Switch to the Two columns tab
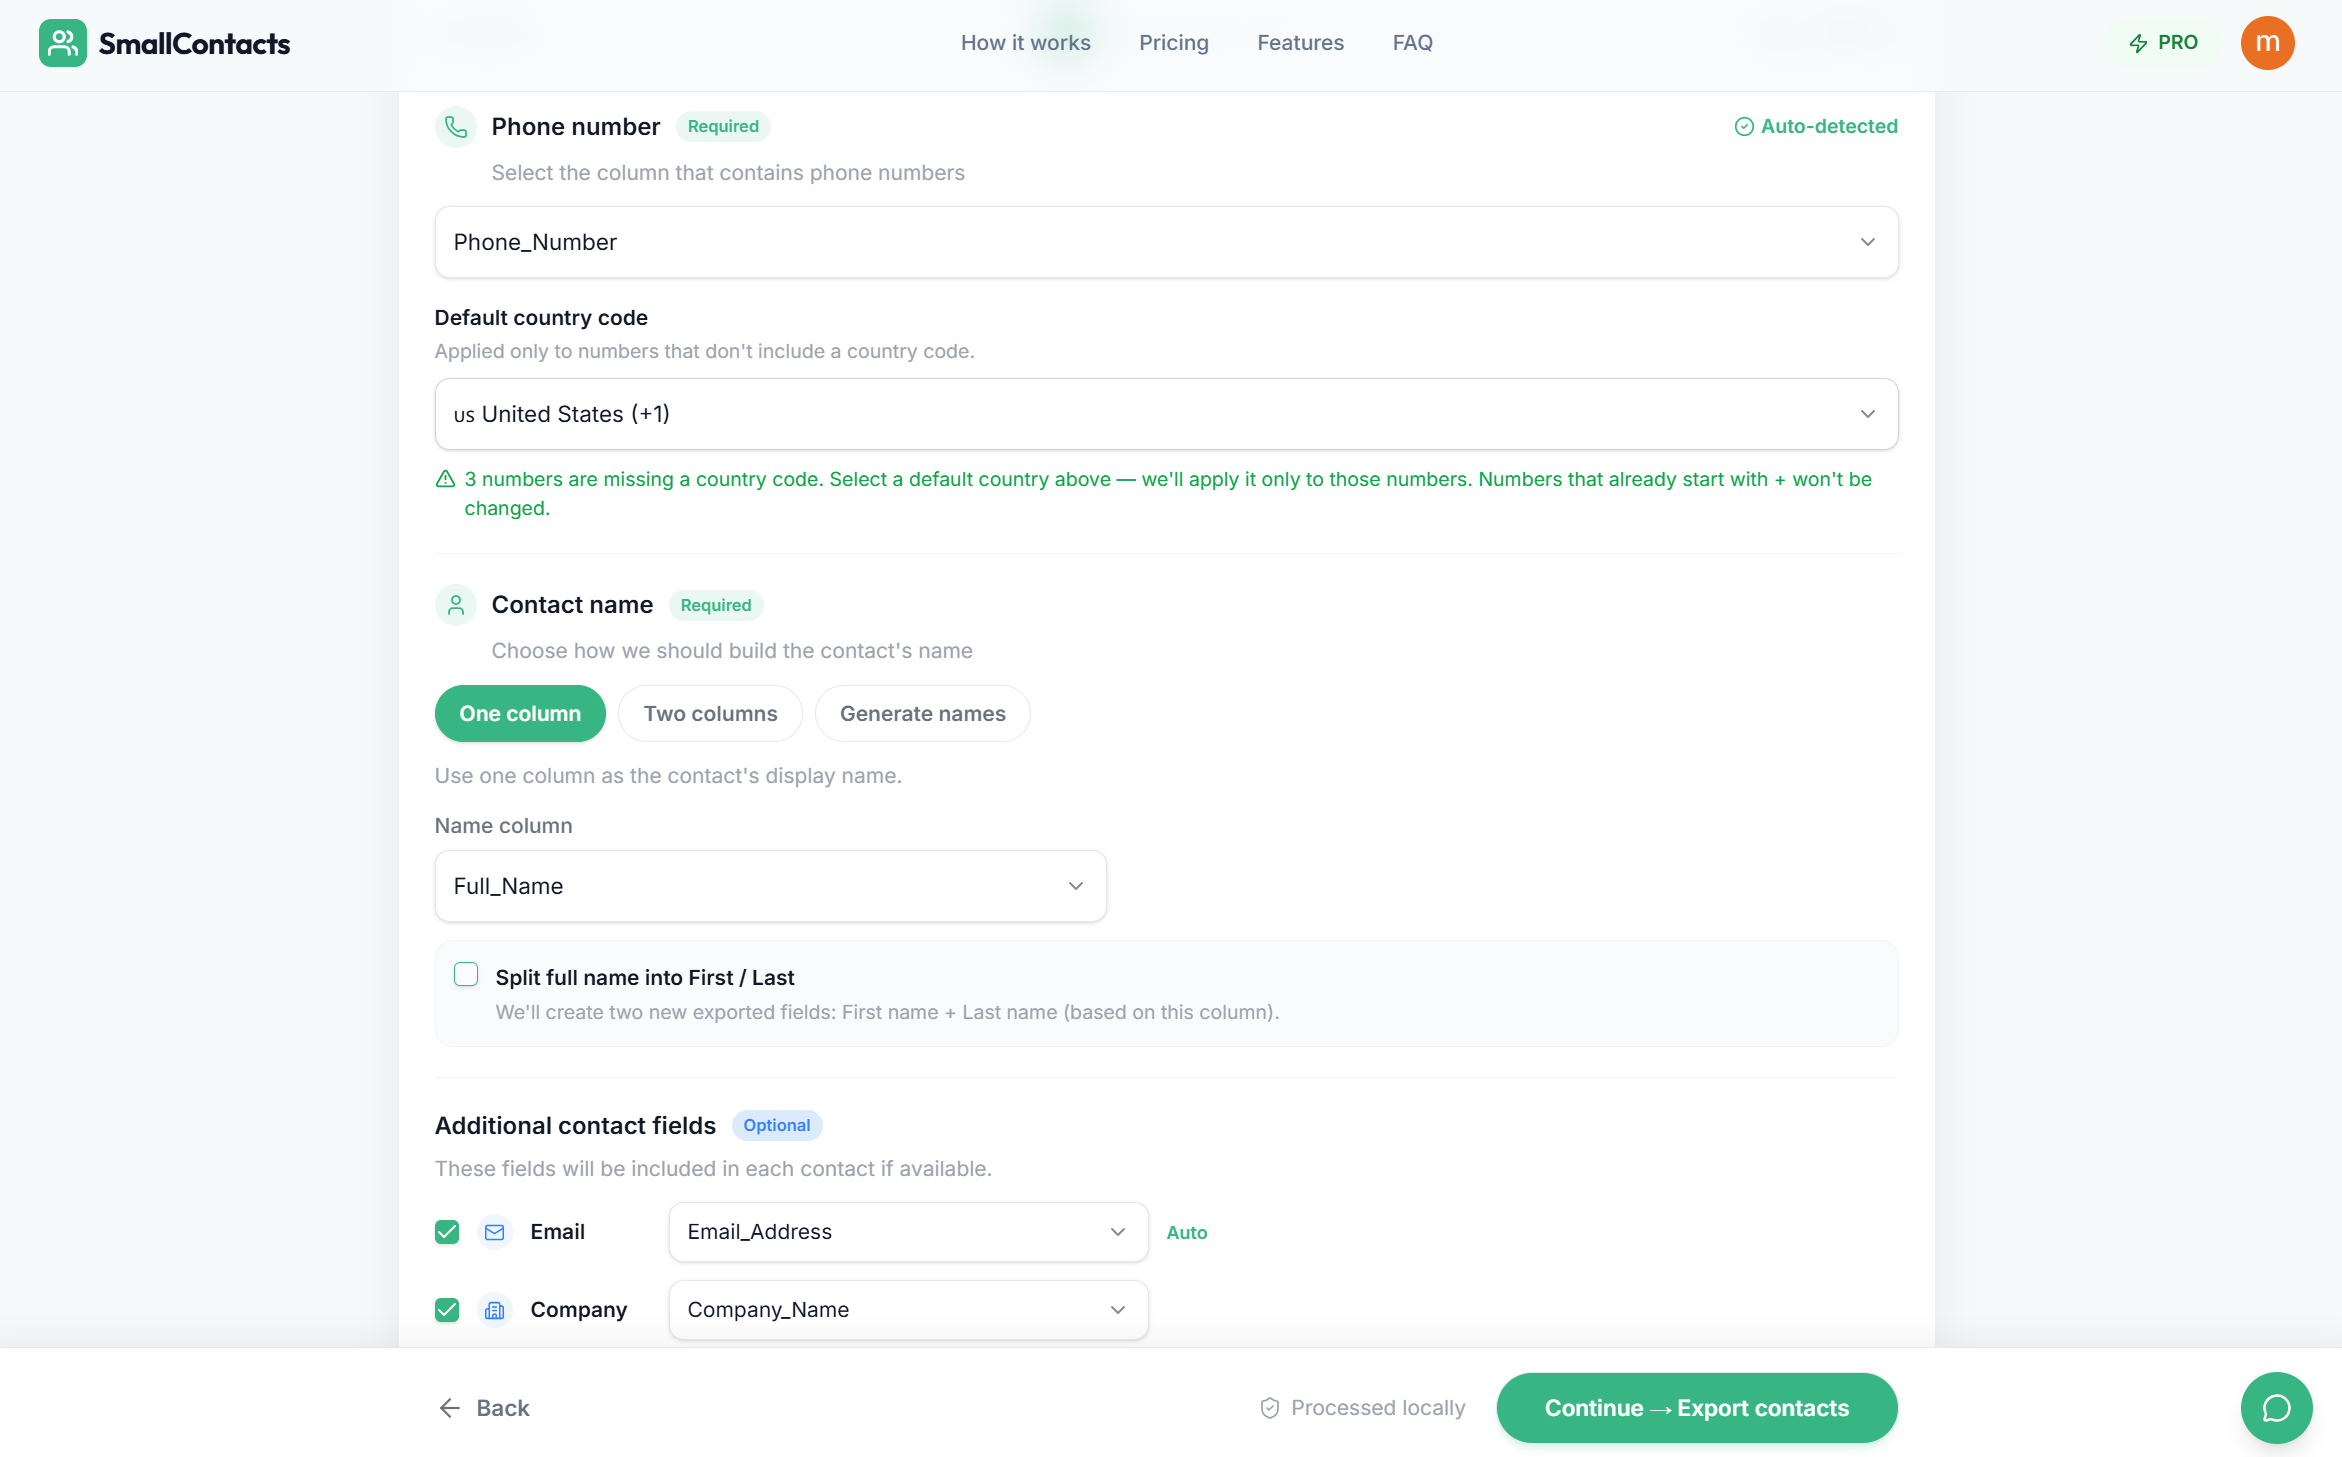The width and height of the screenshot is (2342, 1457). coord(710,713)
